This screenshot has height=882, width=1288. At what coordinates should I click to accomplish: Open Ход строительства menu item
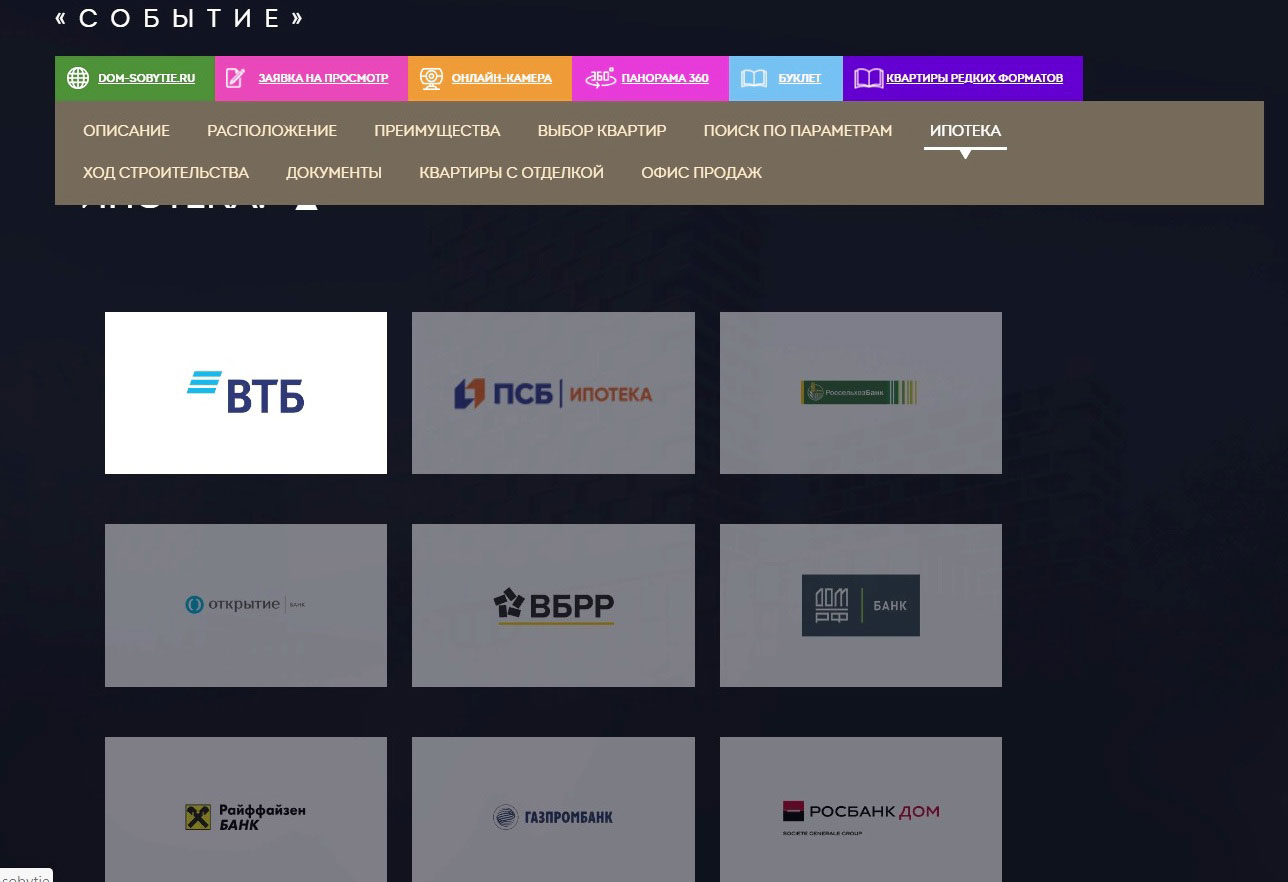pyautogui.click(x=166, y=173)
